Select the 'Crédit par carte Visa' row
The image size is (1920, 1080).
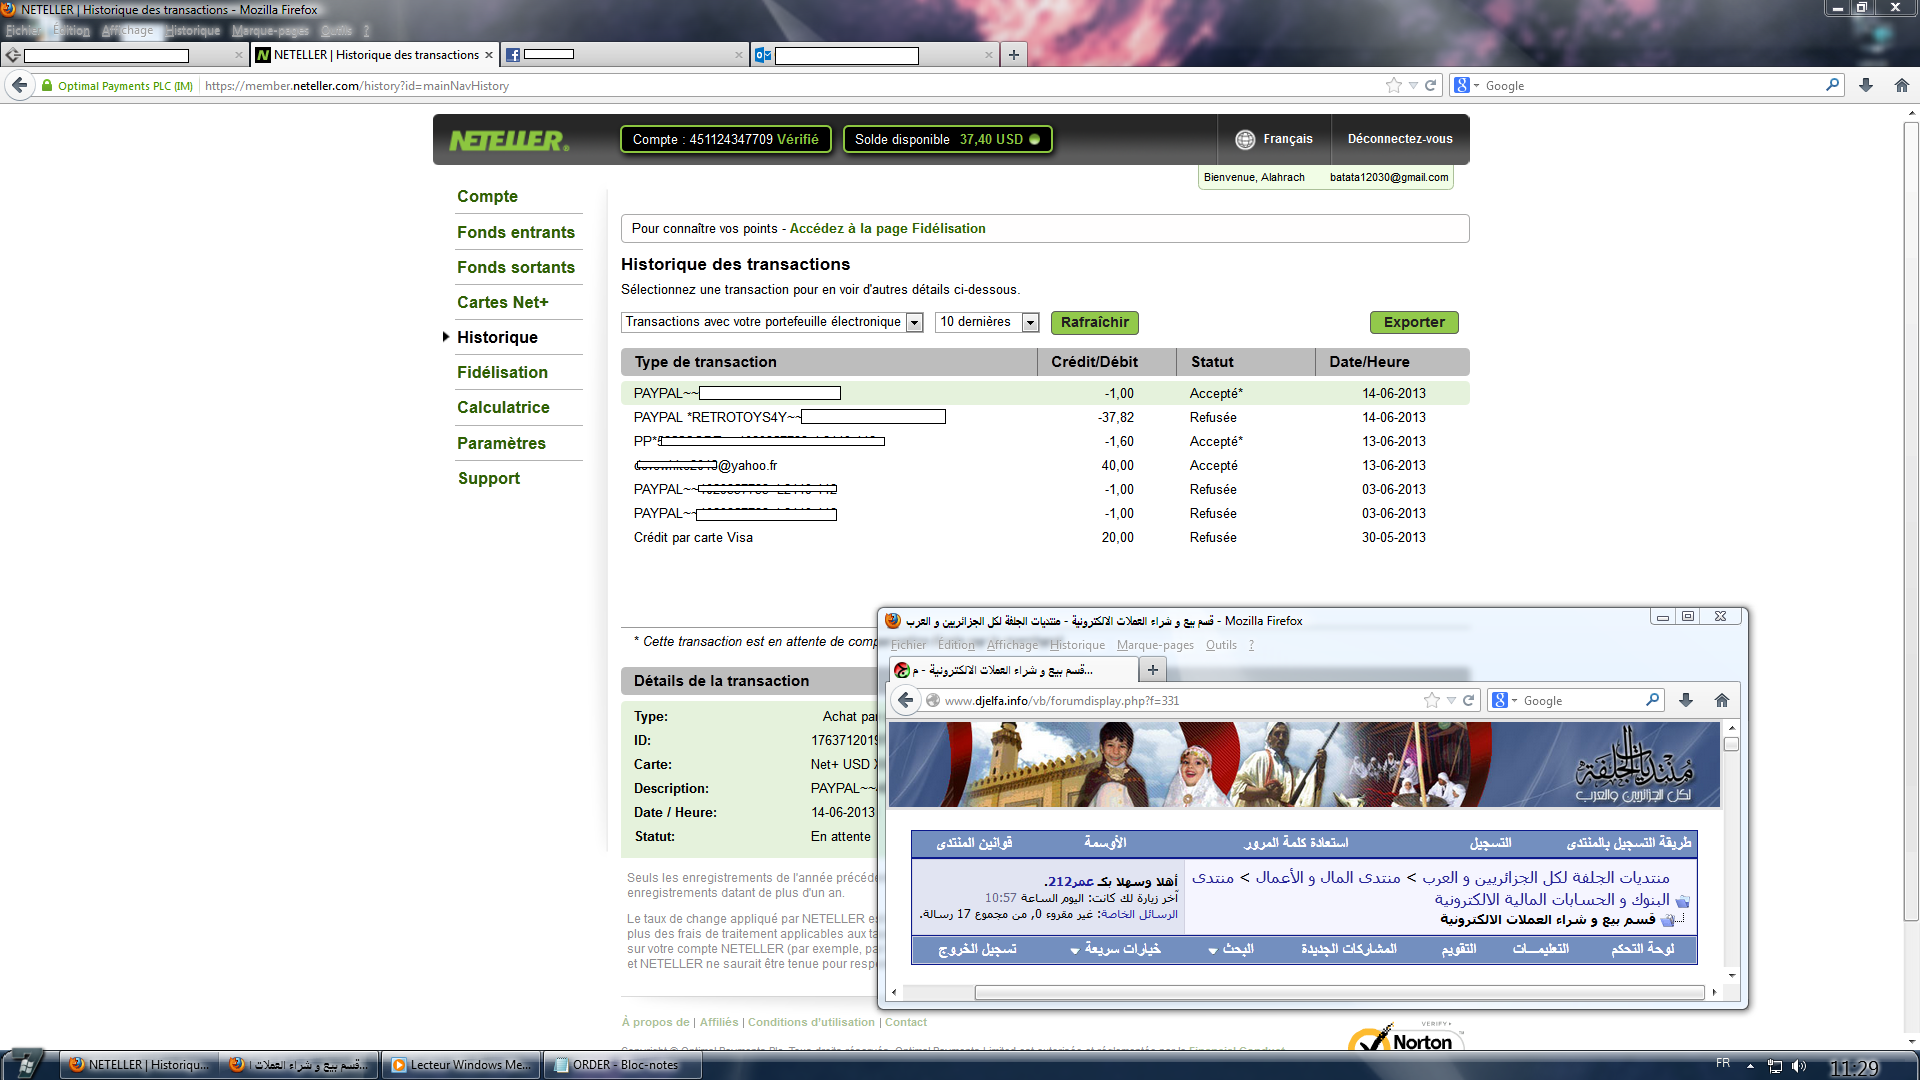click(1045, 537)
